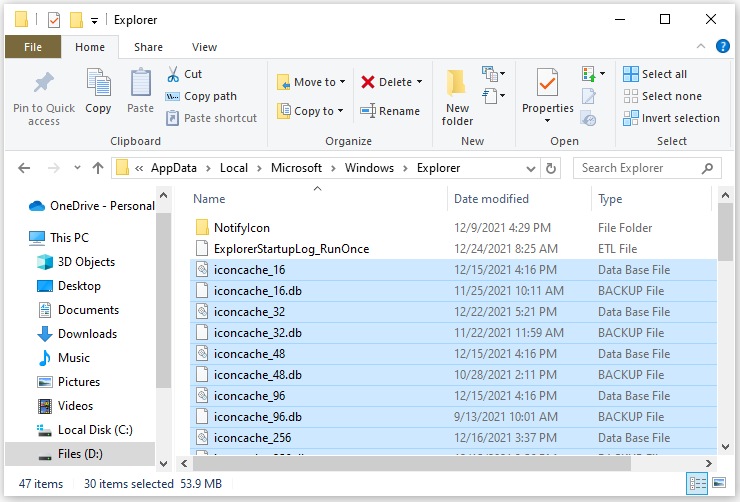Go back with the left arrow
Viewport: 740px width, 502px height.
click(24, 168)
